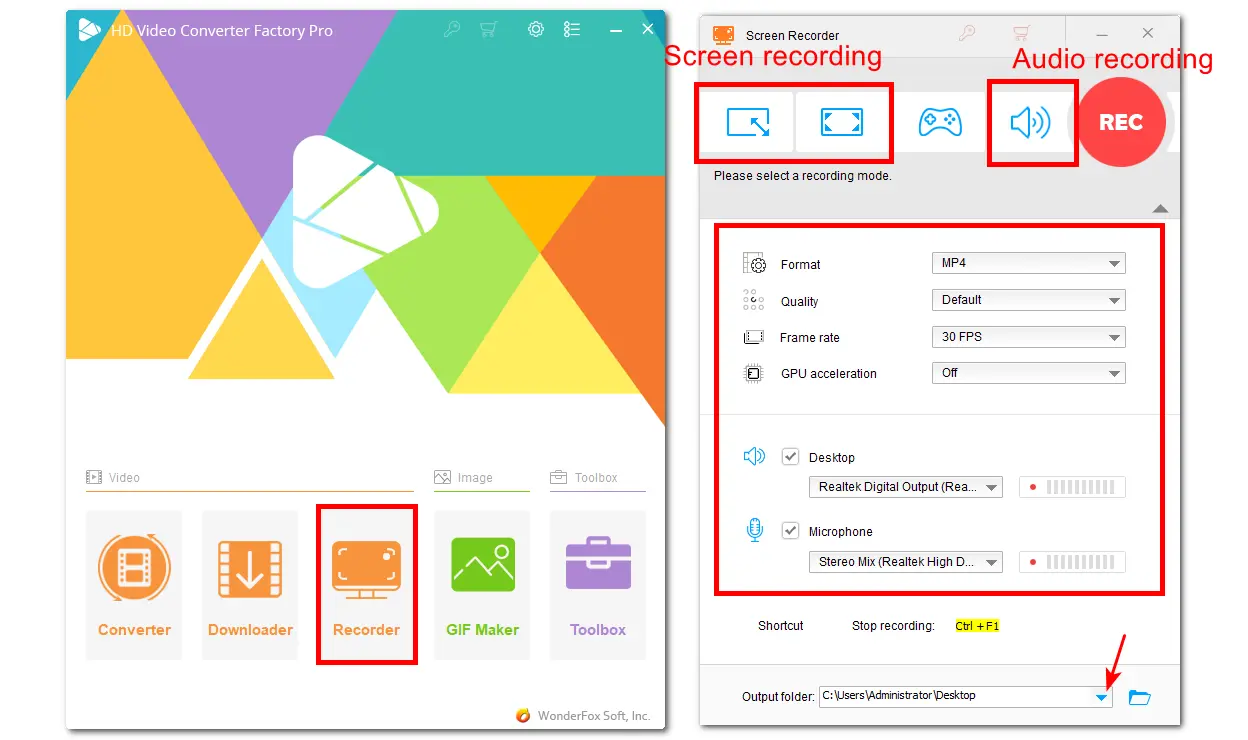The width and height of the screenshot is (1248, 740).
Task: Click the Toolbox section header label
Action: tap(596, 478)
